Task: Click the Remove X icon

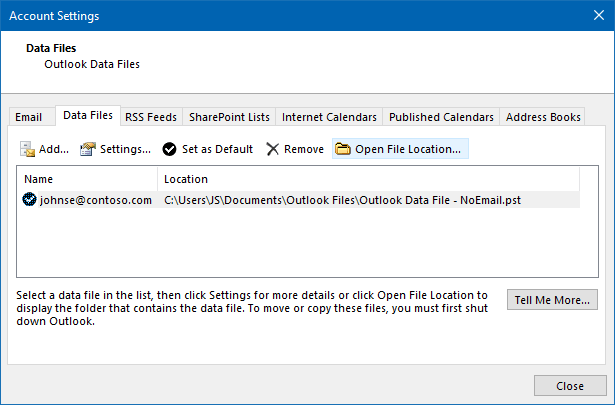Action: [x=273, y=149]
